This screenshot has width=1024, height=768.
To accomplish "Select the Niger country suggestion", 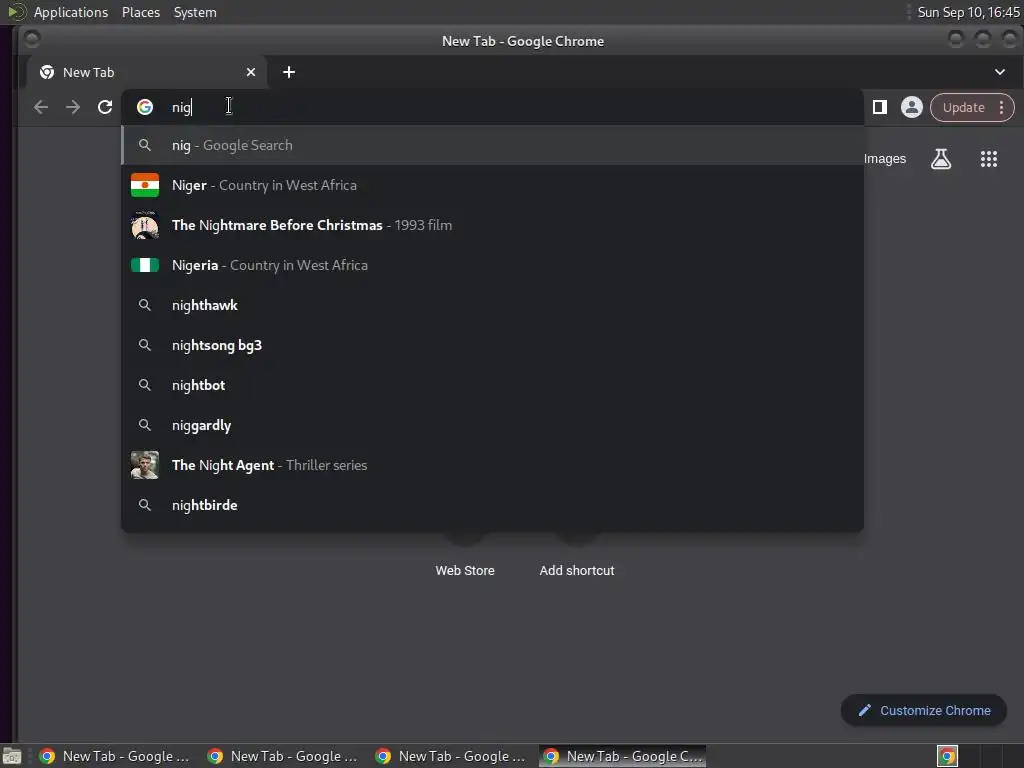I will pyautogui.click(x=492, y=185).
